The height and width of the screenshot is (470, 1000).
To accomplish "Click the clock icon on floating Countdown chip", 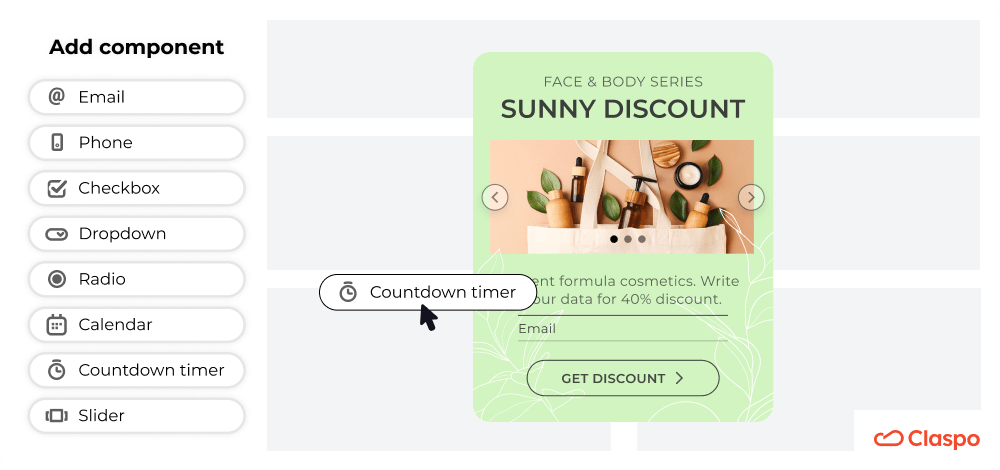I will click(348, 292).
